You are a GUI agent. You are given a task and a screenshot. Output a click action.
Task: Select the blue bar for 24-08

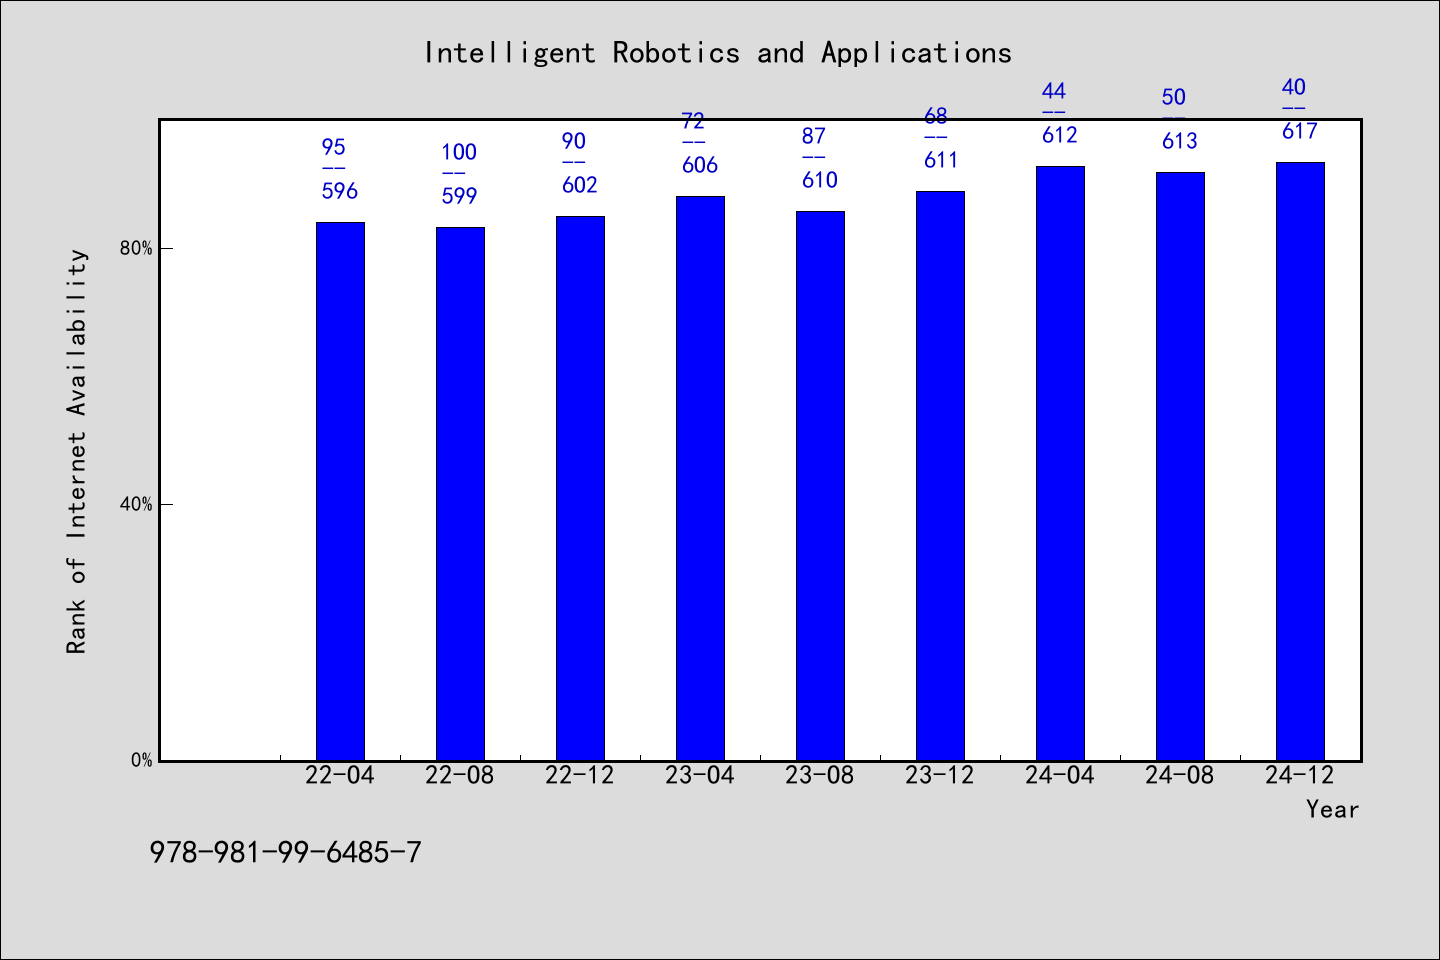pyautogui.click(x=1180, y=466)
